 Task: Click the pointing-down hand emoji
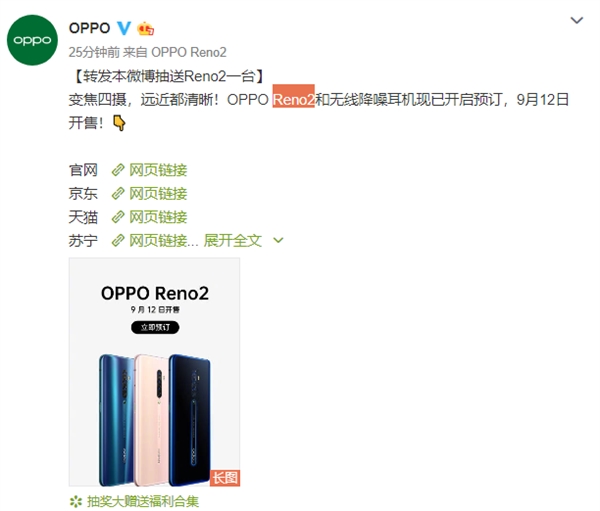click(119, 123)
